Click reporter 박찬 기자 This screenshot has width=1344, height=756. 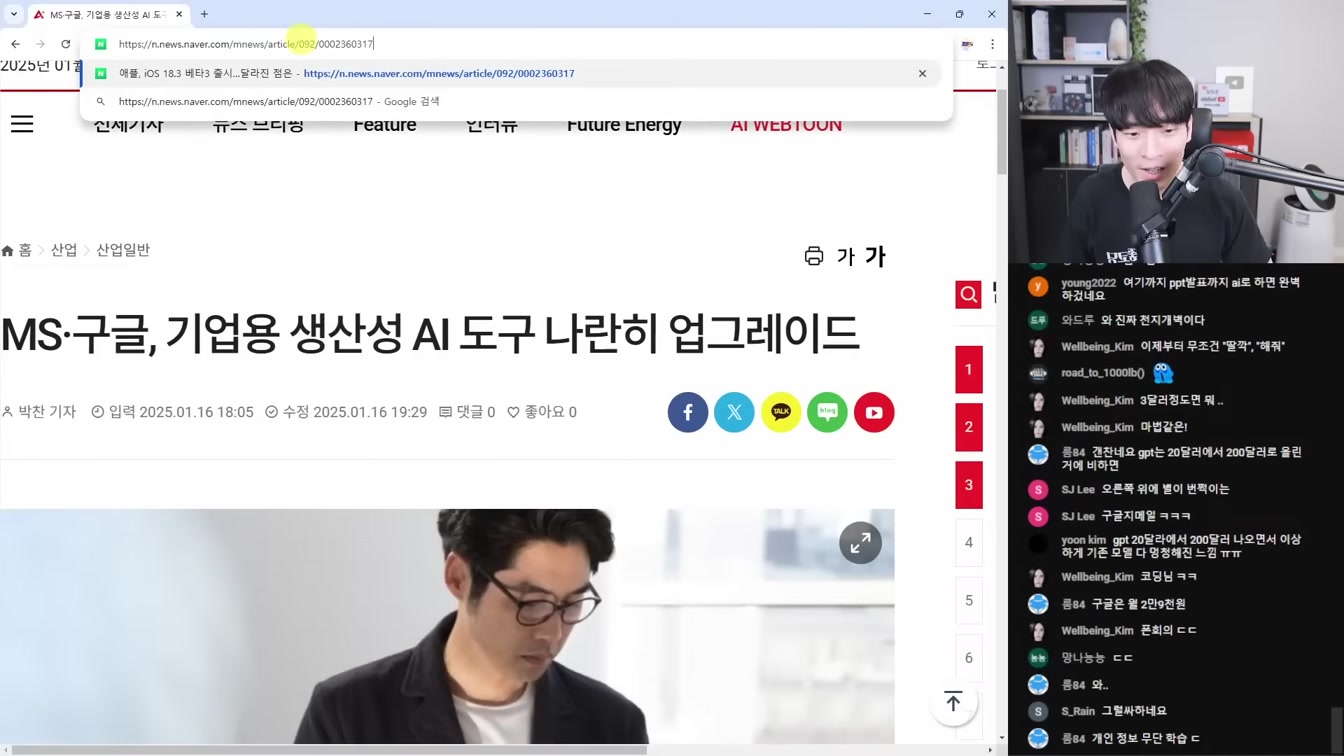pyautogui.click(x=39, y=412)
